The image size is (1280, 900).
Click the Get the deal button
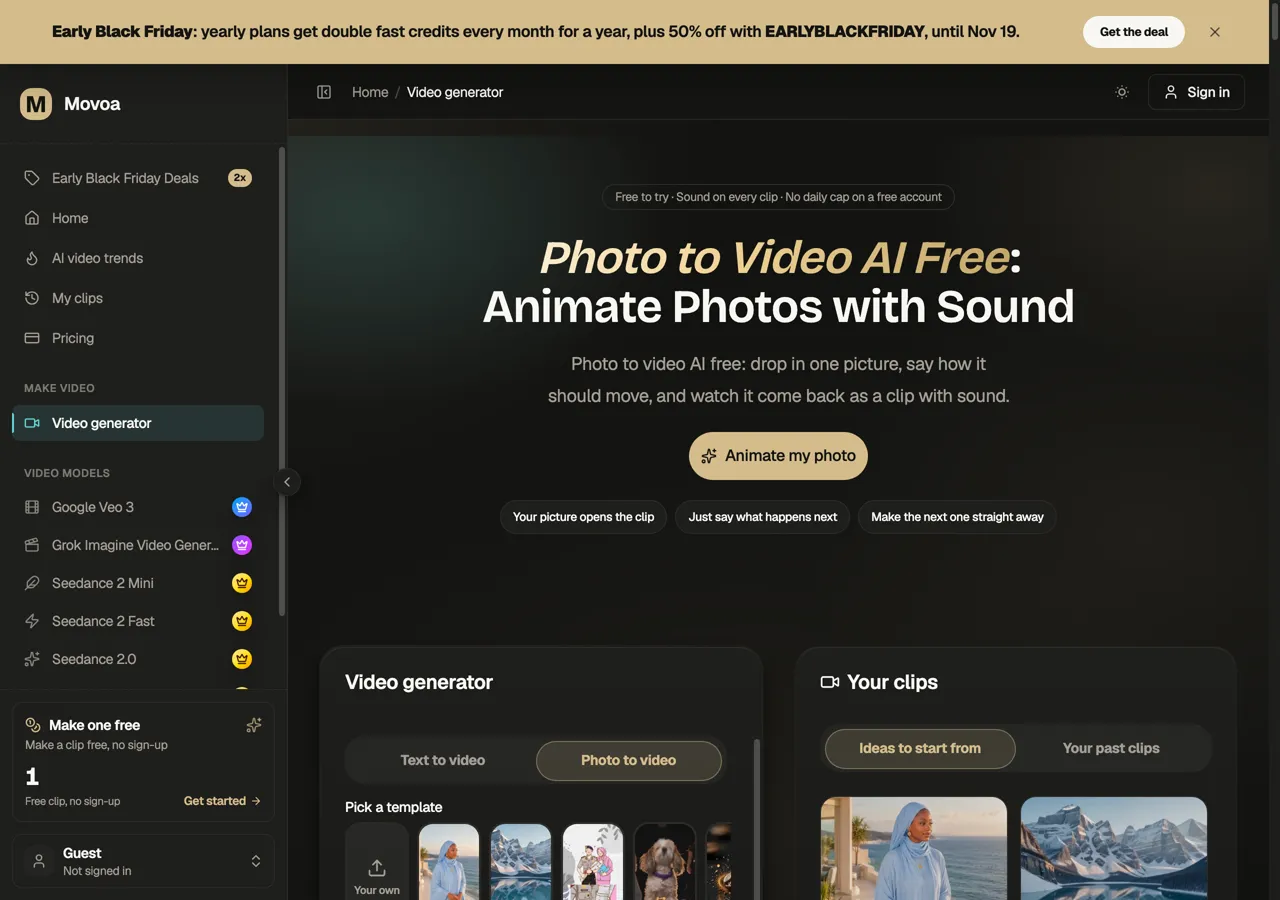click(x=1134, y=32)
